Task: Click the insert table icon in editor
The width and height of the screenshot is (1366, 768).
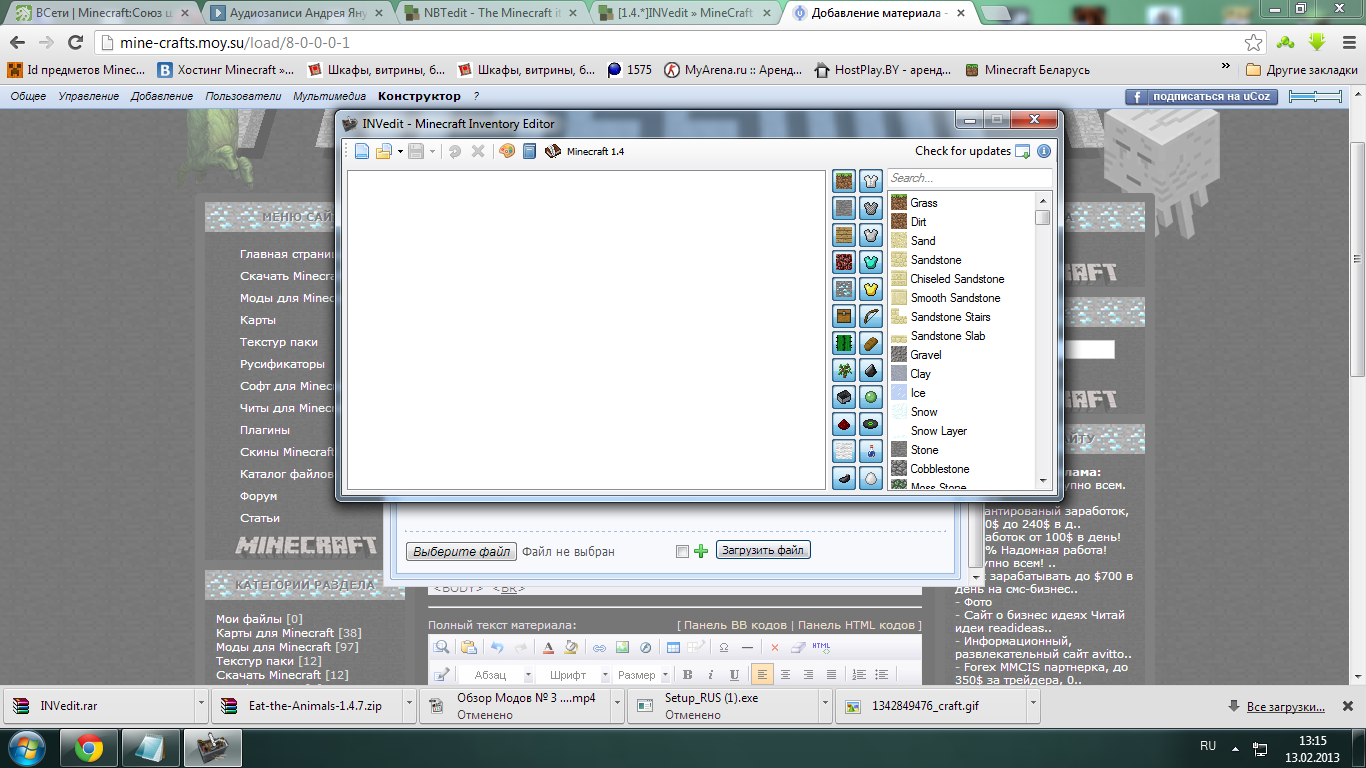Action: click(x=674, y=647)
